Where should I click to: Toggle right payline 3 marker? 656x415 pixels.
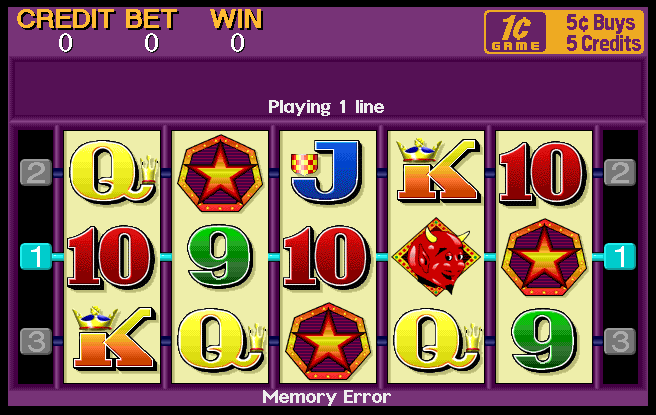pos(620,341)
